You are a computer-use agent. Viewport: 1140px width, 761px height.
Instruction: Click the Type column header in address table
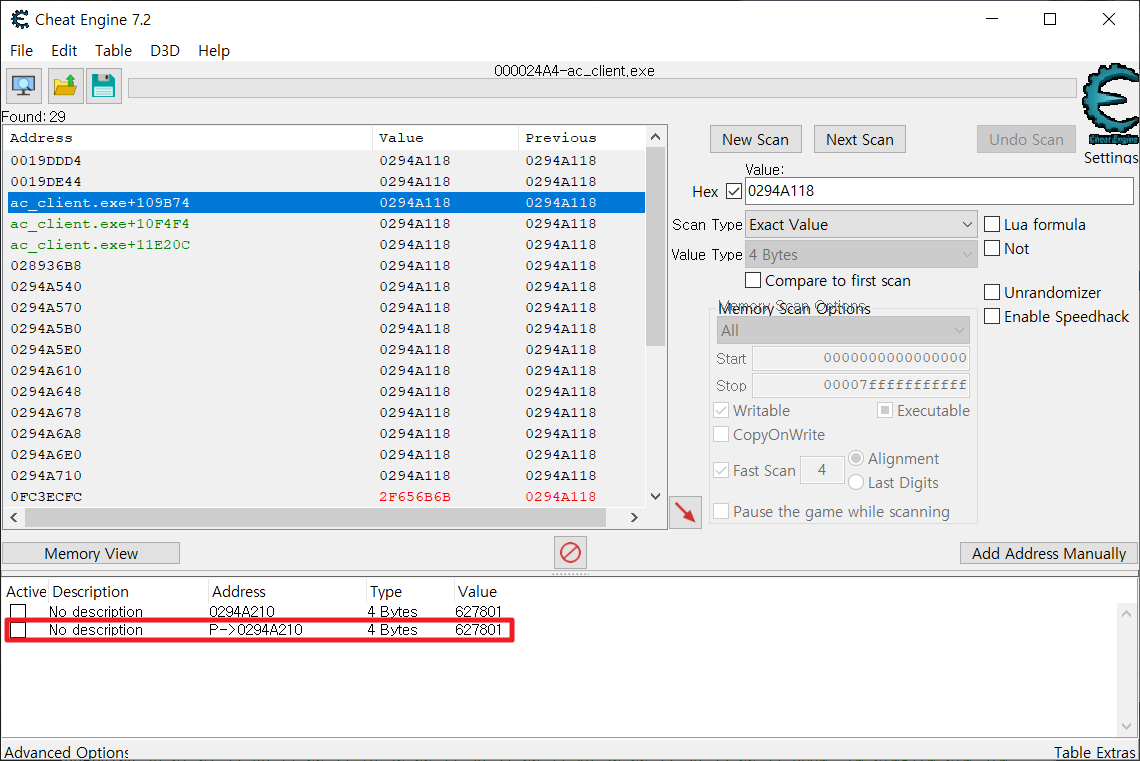click(409, 592)
